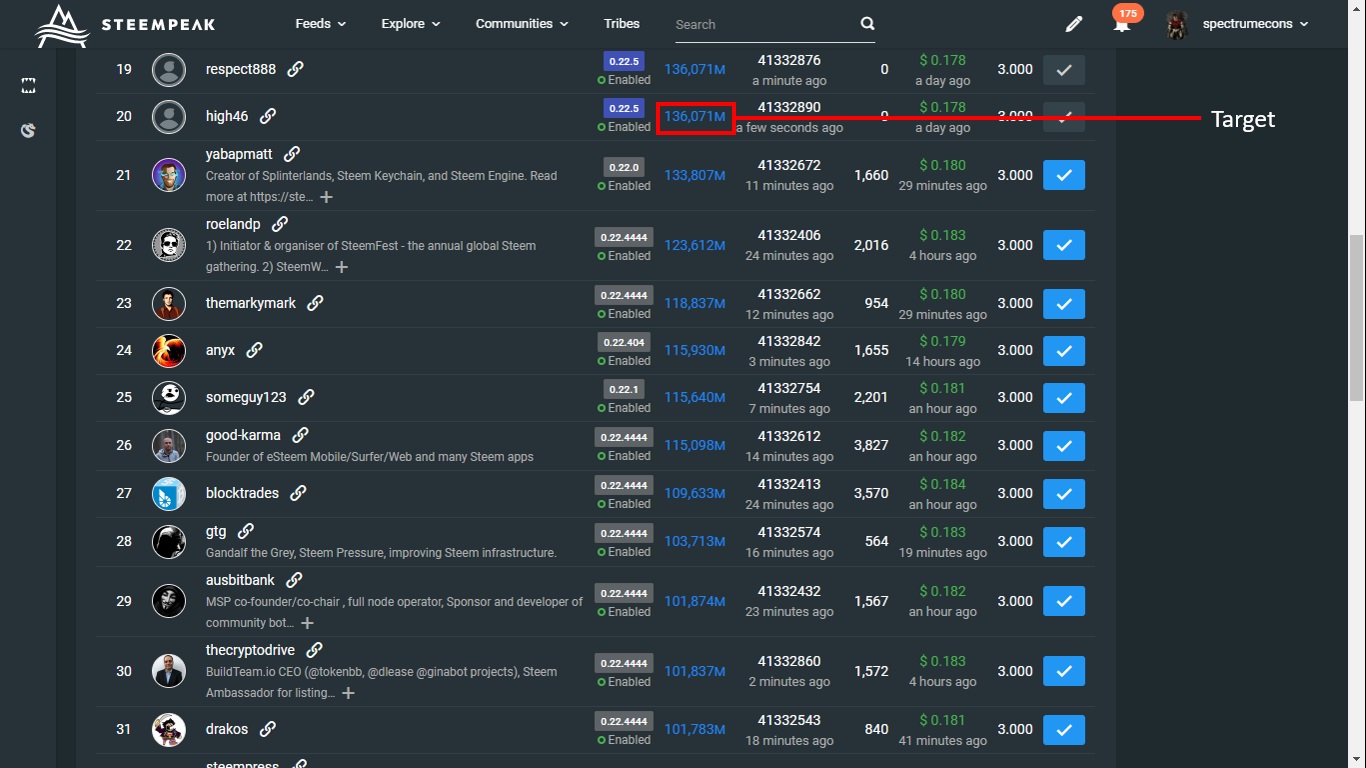Expand yabapmatt's description with plus
Screen dimensions: 1366x768
point(326,197)
